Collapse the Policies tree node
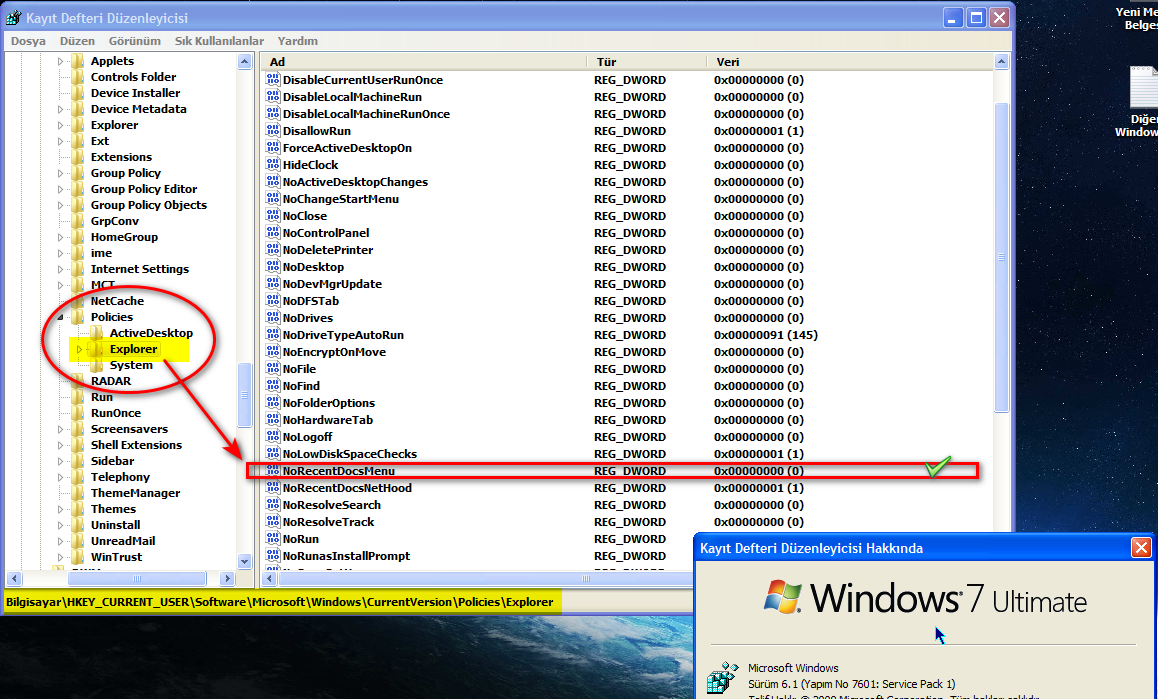The height and width of the screenshot is (699, 1158). pos(61,317)
